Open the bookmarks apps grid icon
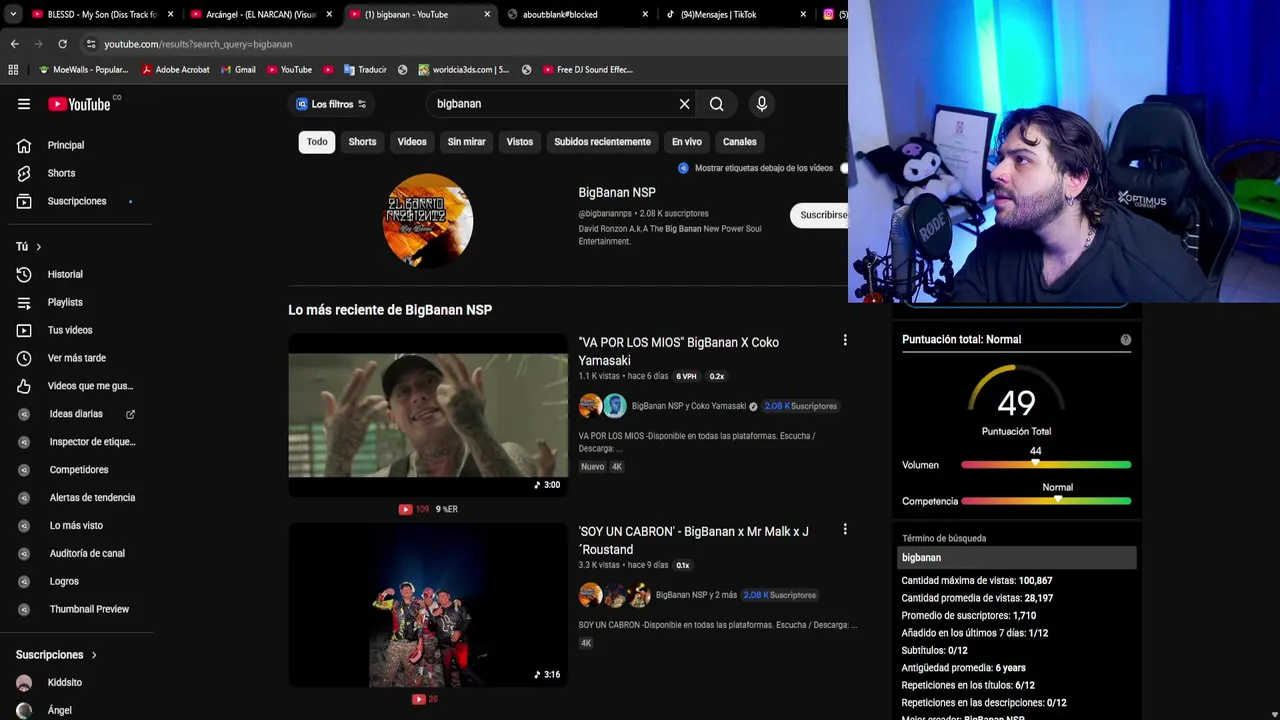This screenshot has width=1280, height=720. 13,70
